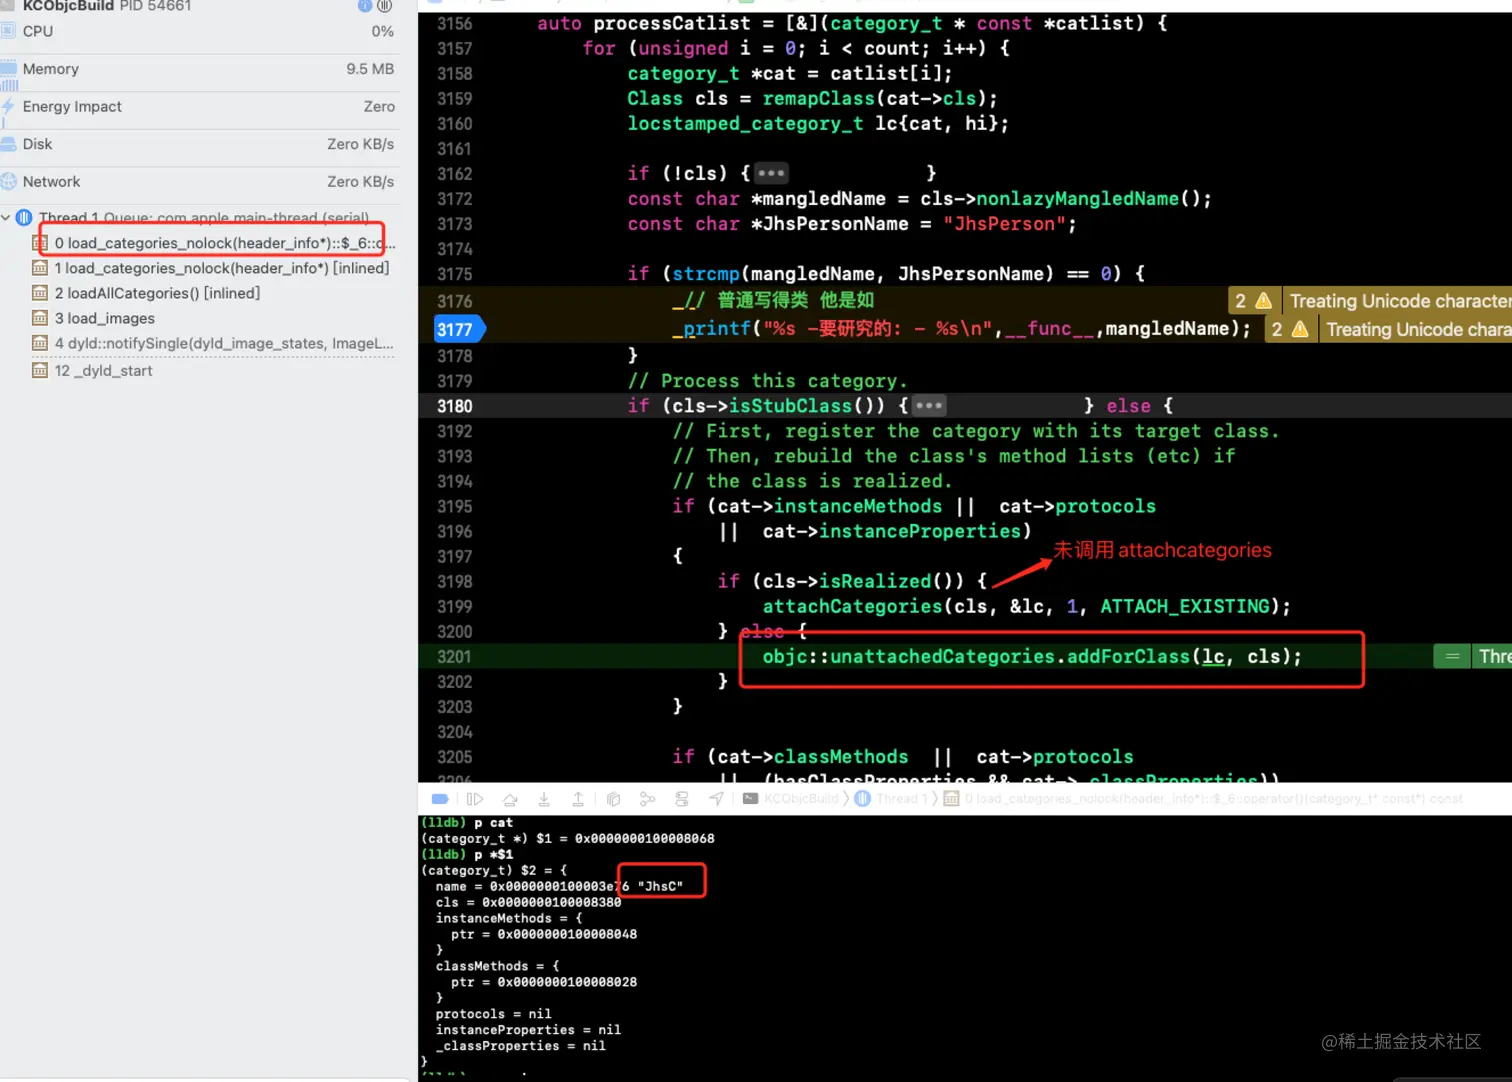Open the Debug View Hierarchy tool
Screen dimensions: 1512x1082
613,799
